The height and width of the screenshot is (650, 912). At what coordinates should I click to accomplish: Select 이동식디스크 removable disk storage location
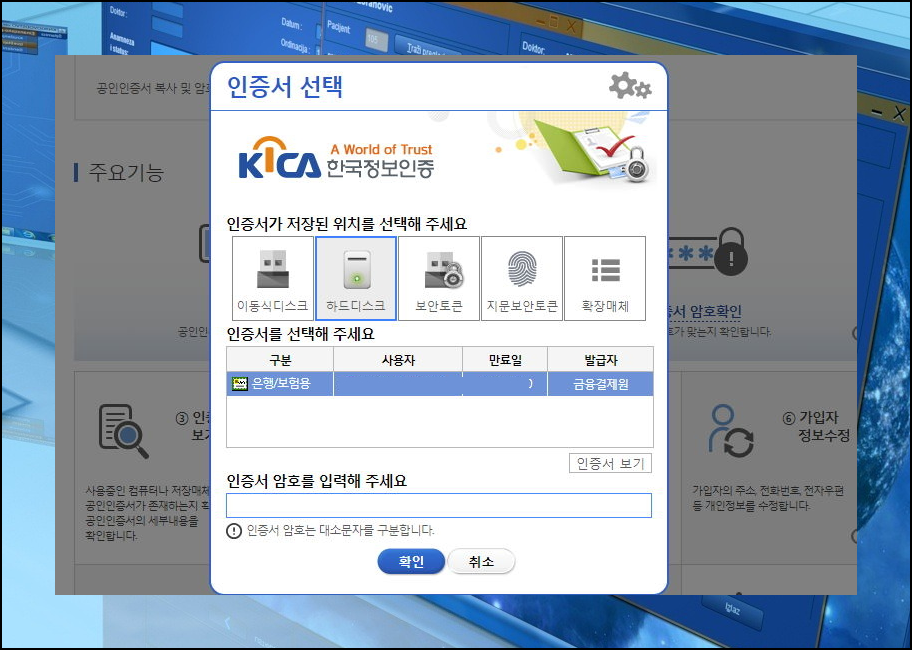(x=273, y=278)
